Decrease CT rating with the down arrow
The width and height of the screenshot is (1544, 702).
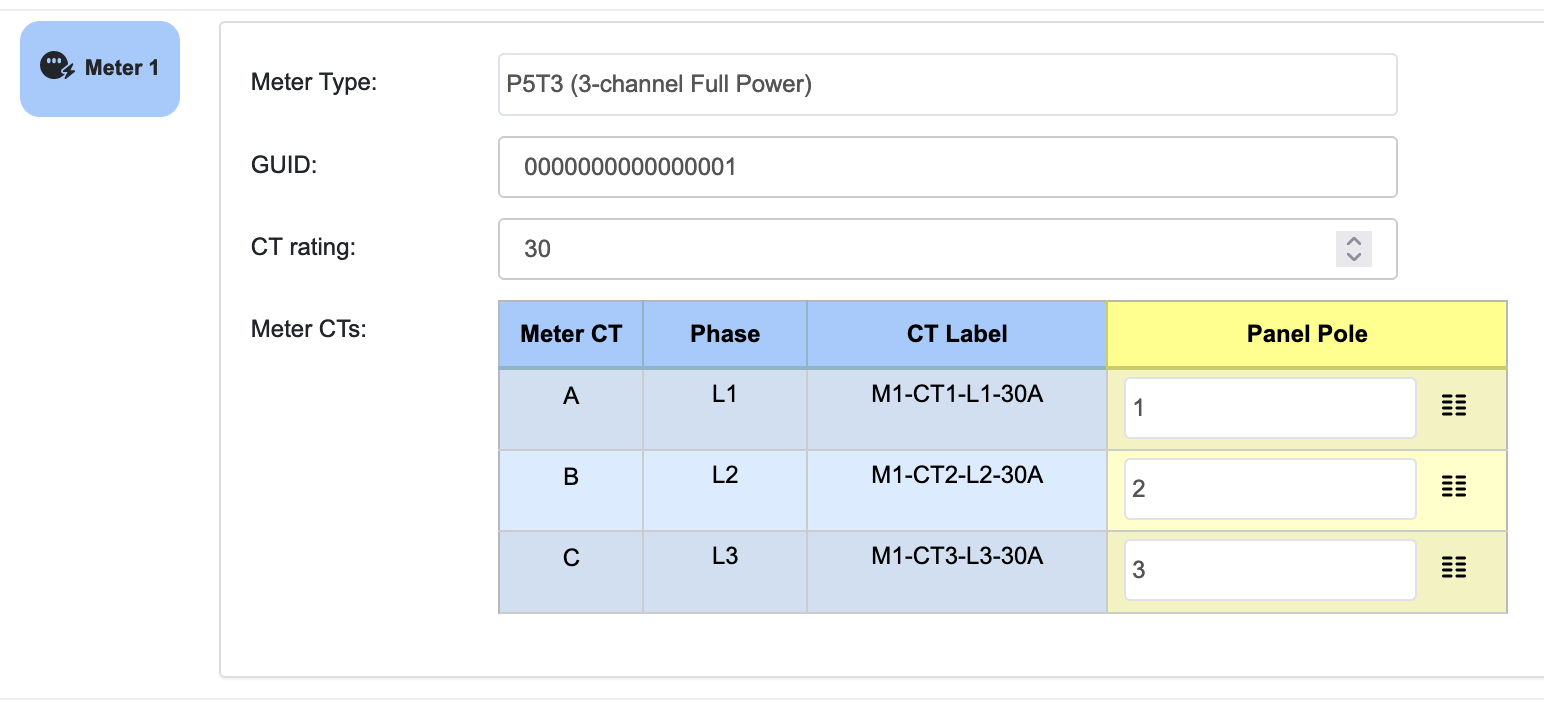(1353, 257)
